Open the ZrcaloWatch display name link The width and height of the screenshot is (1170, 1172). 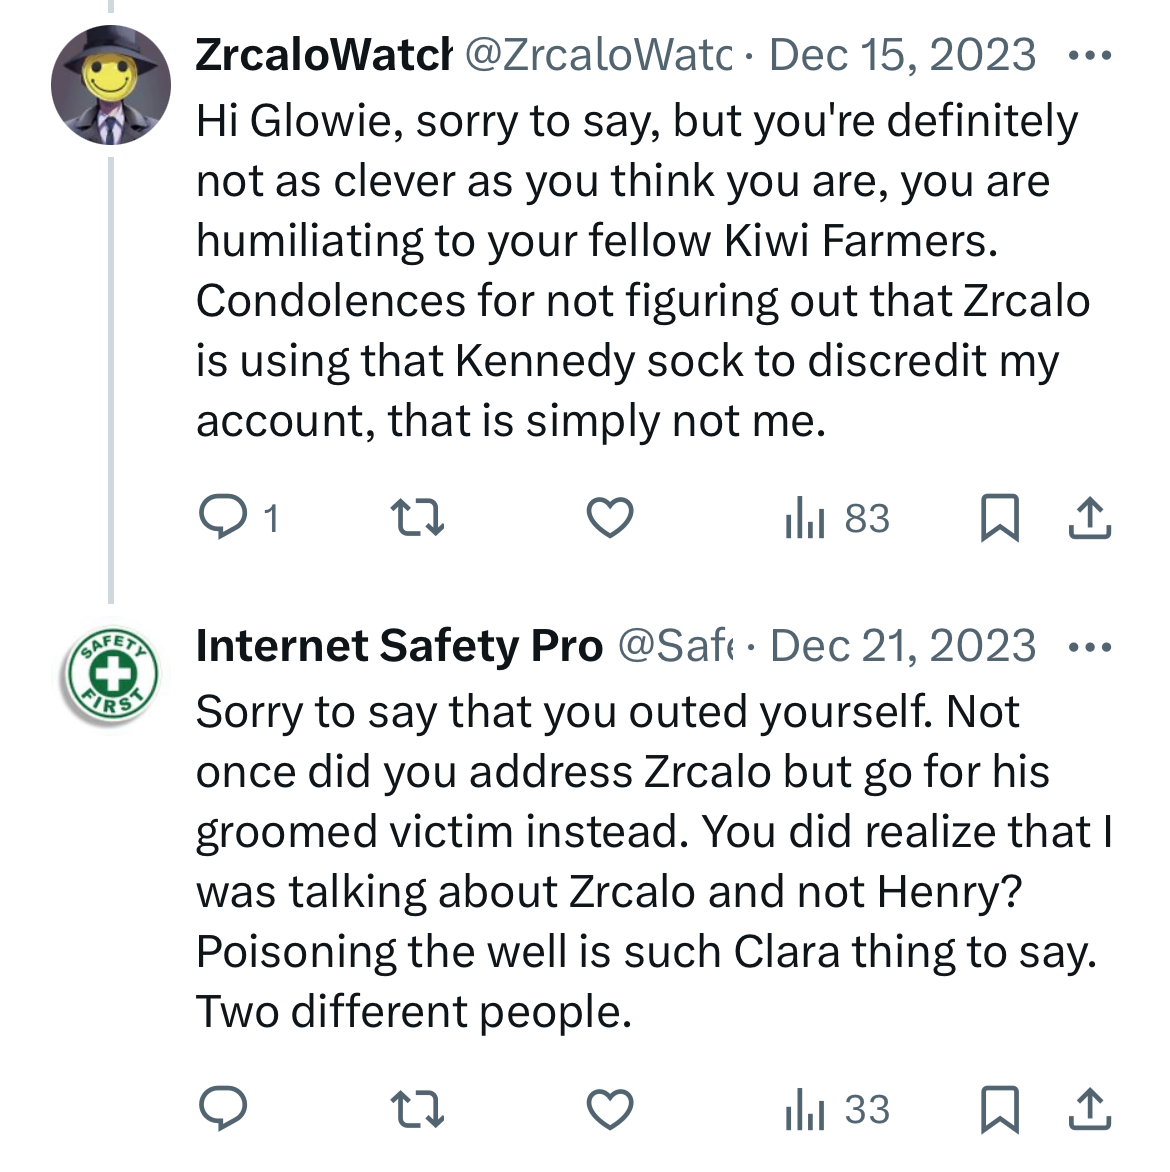323,55
